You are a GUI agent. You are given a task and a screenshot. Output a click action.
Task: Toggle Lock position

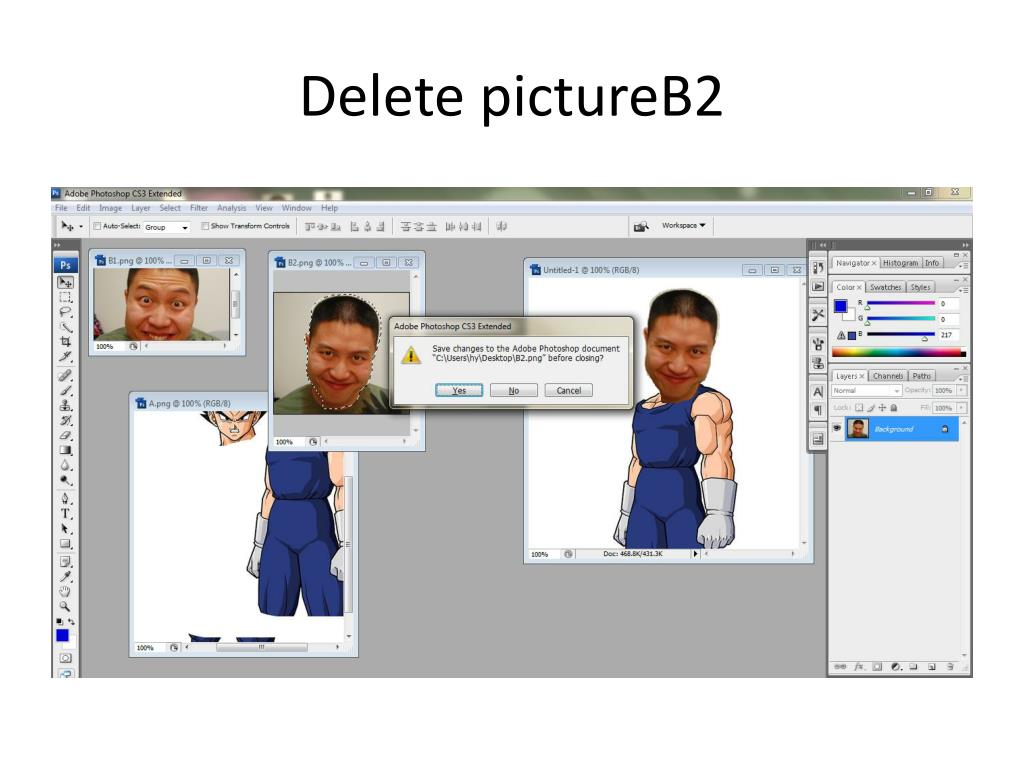click(x=882, y=408)
